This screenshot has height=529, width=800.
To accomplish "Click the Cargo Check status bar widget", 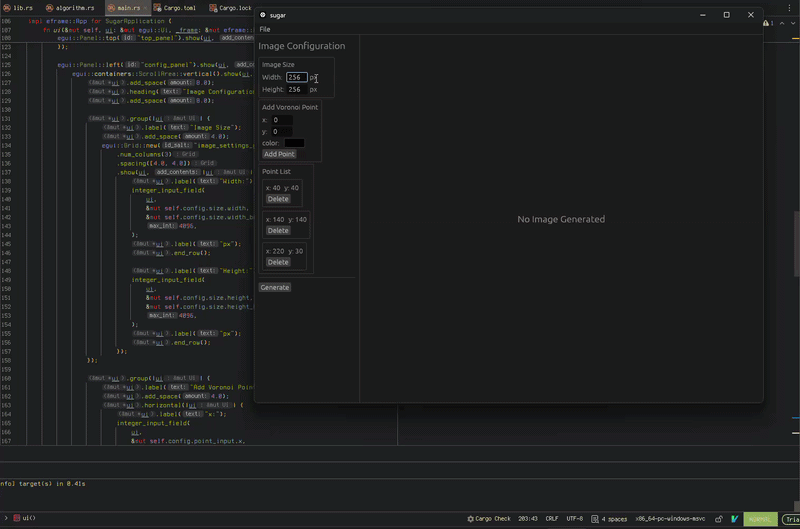I will tap(489, 519).
